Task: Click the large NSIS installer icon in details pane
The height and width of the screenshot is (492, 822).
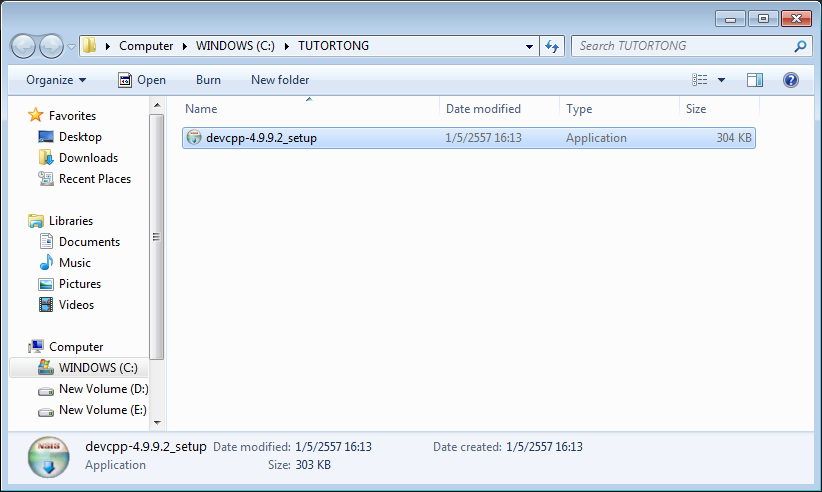Action: click(49, 457)
